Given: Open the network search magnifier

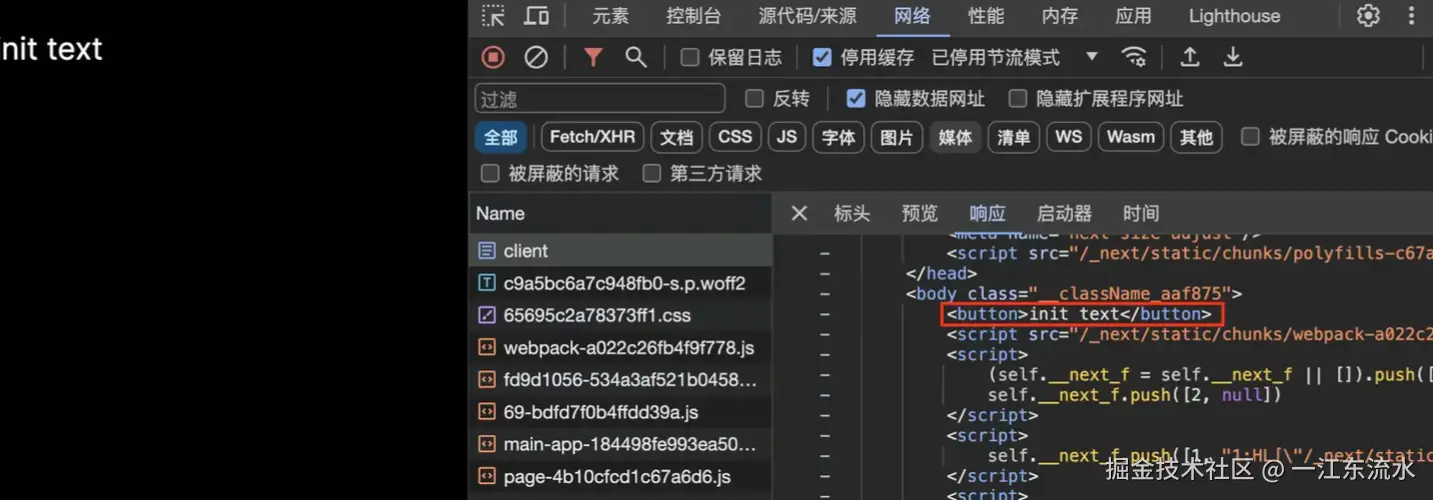Looking at the screenshot, I should [x=636, y=57].
